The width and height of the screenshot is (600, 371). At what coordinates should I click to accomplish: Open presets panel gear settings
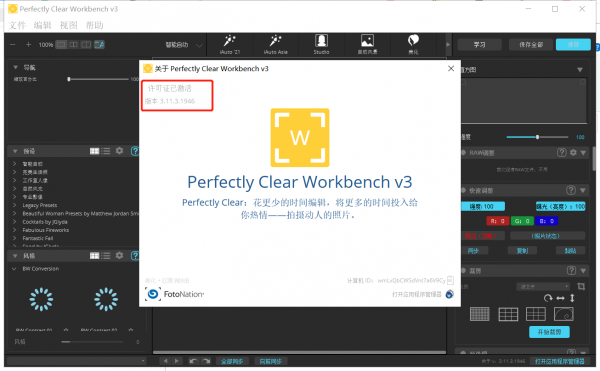[119, 151]
